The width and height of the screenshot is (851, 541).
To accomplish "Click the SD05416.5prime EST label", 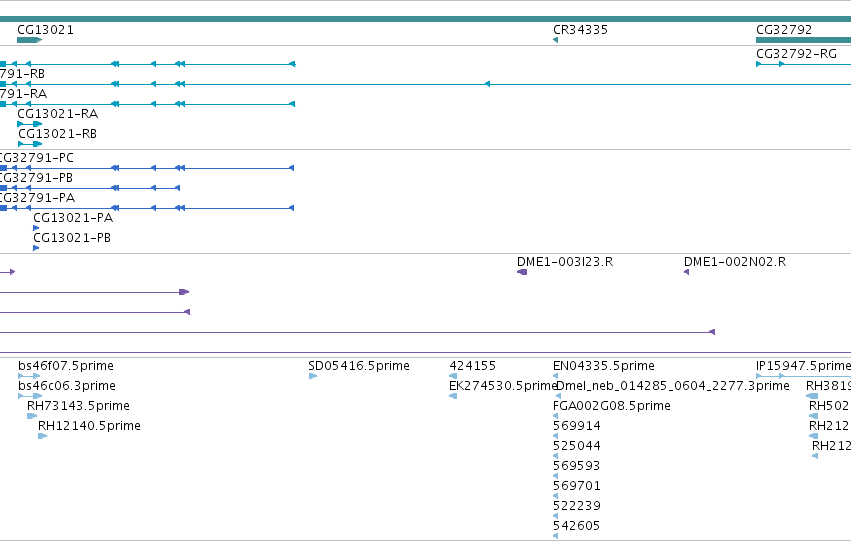I will pos(359,366).
